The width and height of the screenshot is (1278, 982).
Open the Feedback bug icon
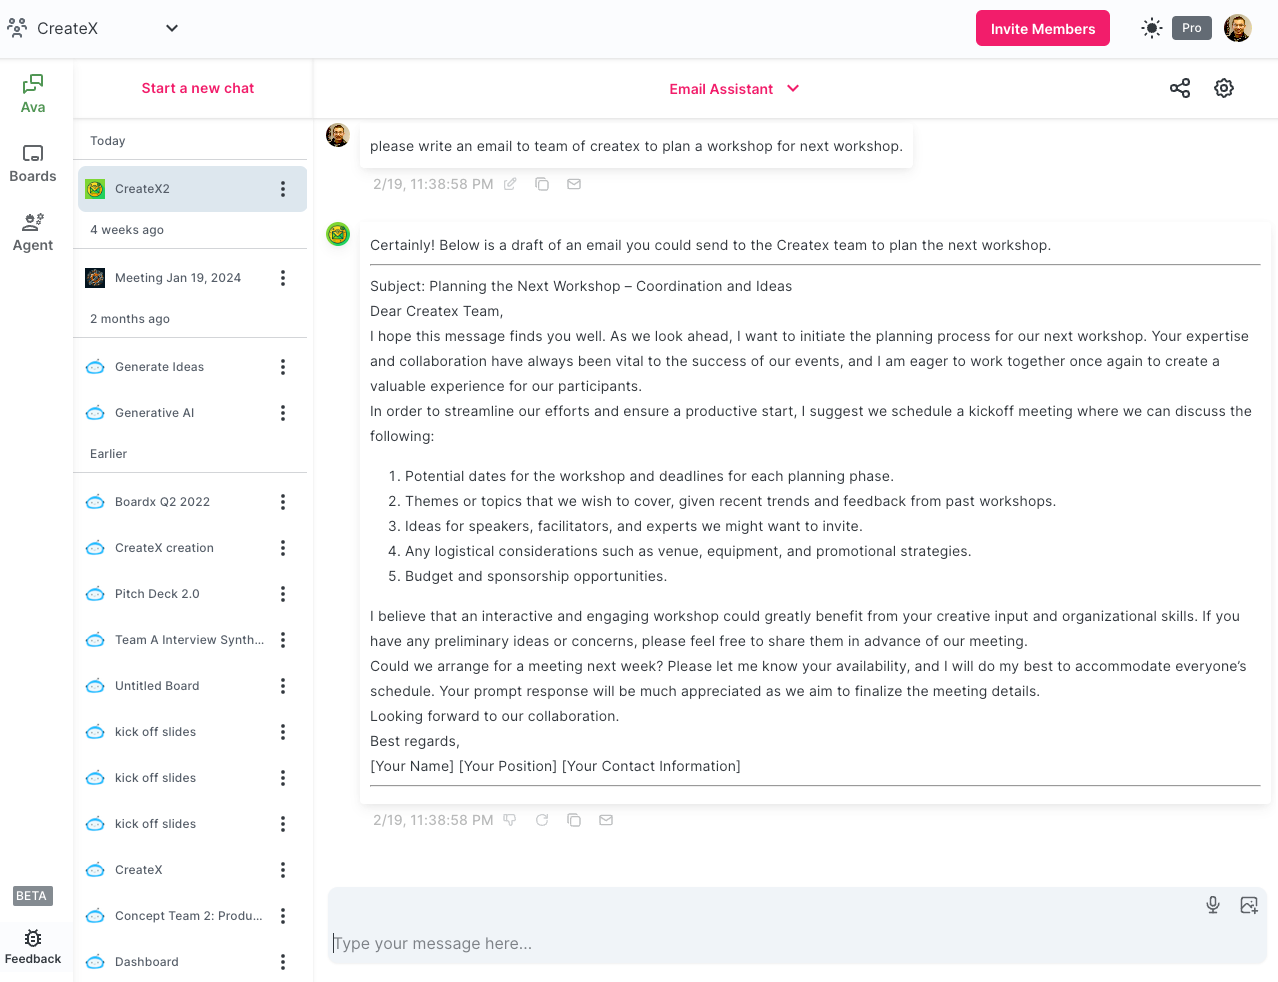(33, 947)
